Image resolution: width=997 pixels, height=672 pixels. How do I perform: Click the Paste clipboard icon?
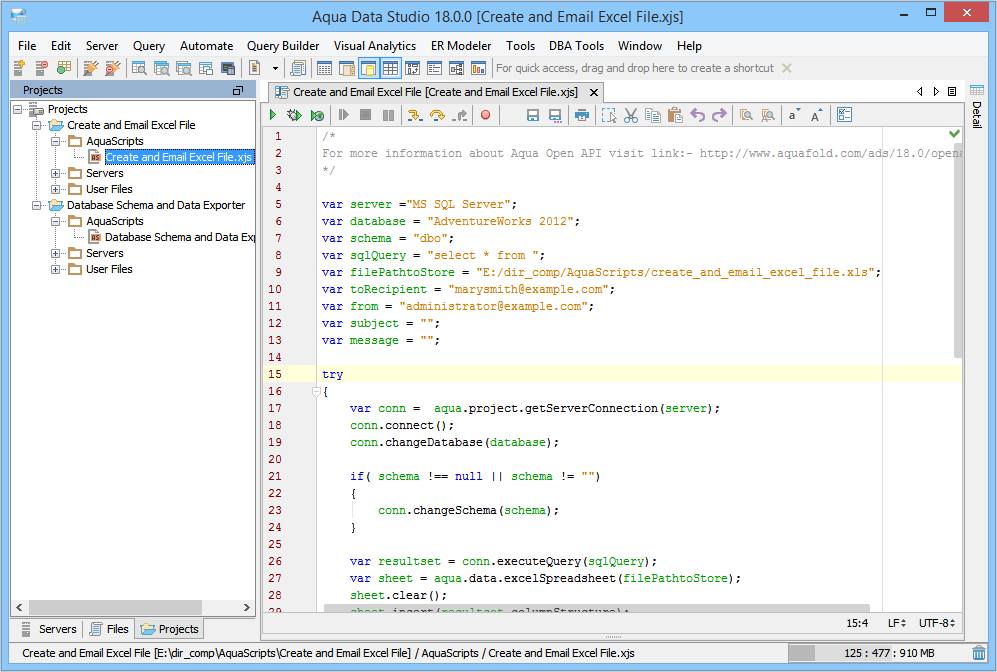(675, 115)
